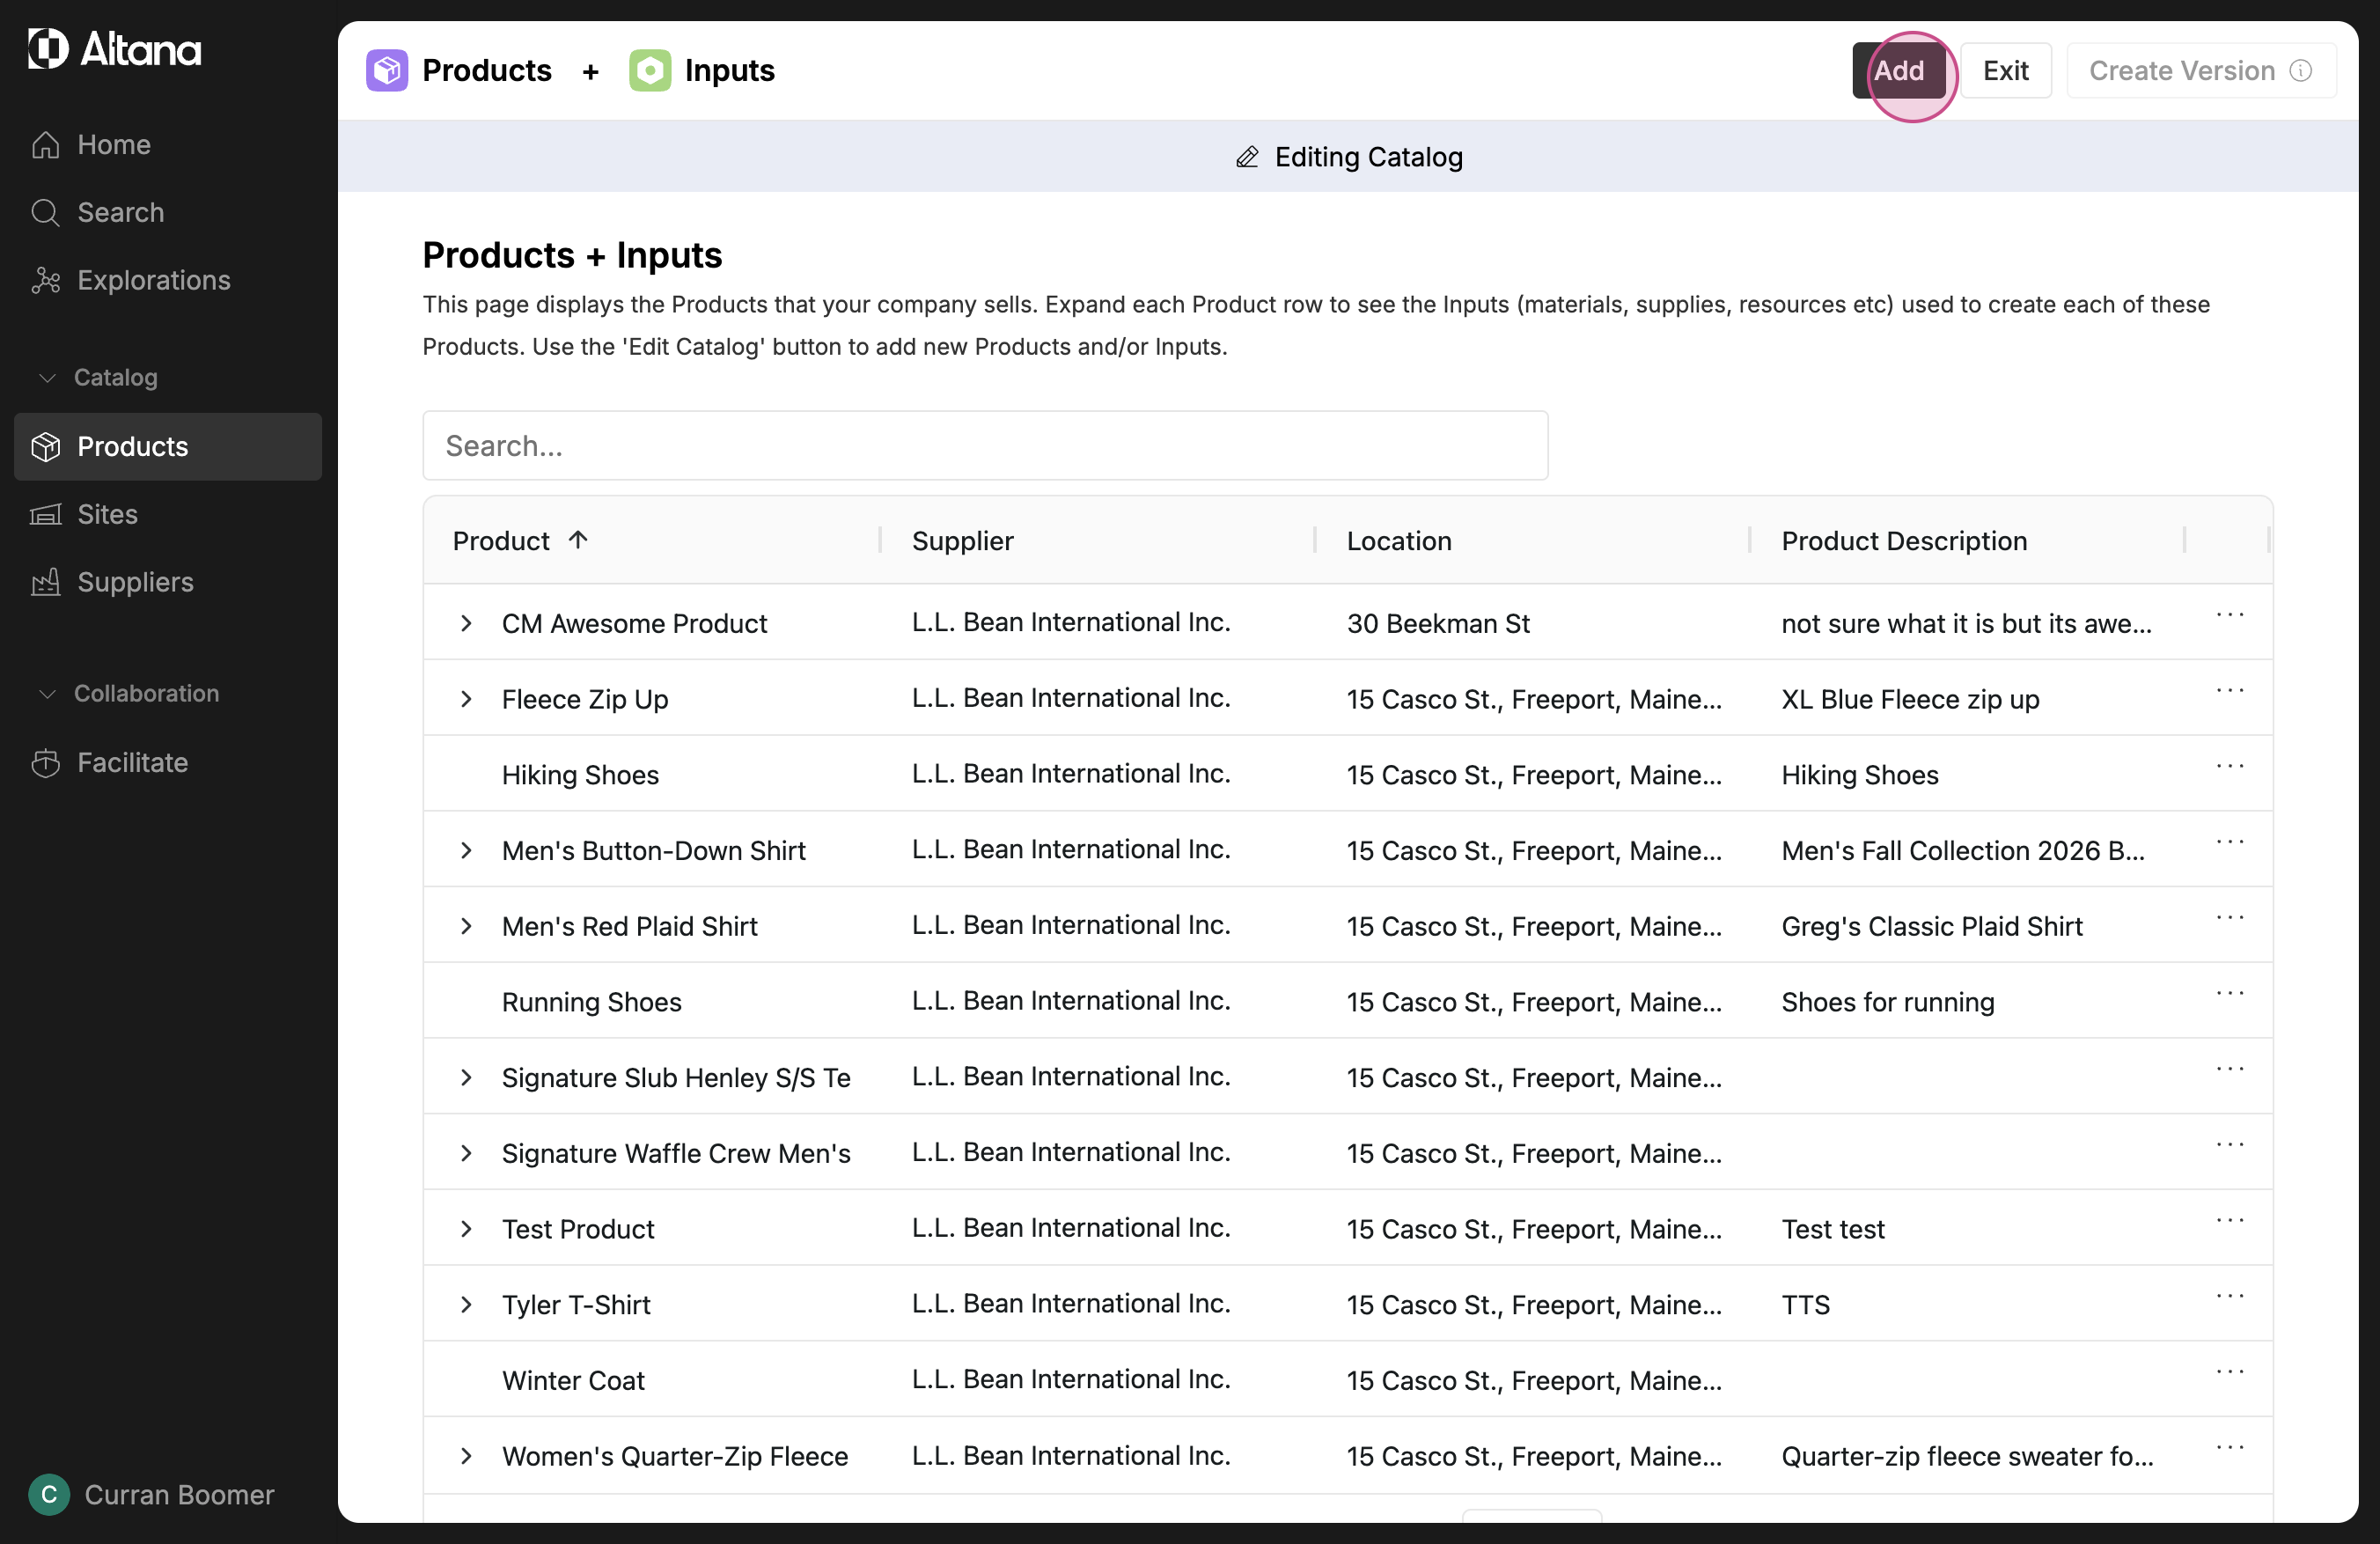Click the pencil icon beside Editing Catalog
Image resolution: width=2380 pixels, height=1544 pixels.
pos(1247,157)
